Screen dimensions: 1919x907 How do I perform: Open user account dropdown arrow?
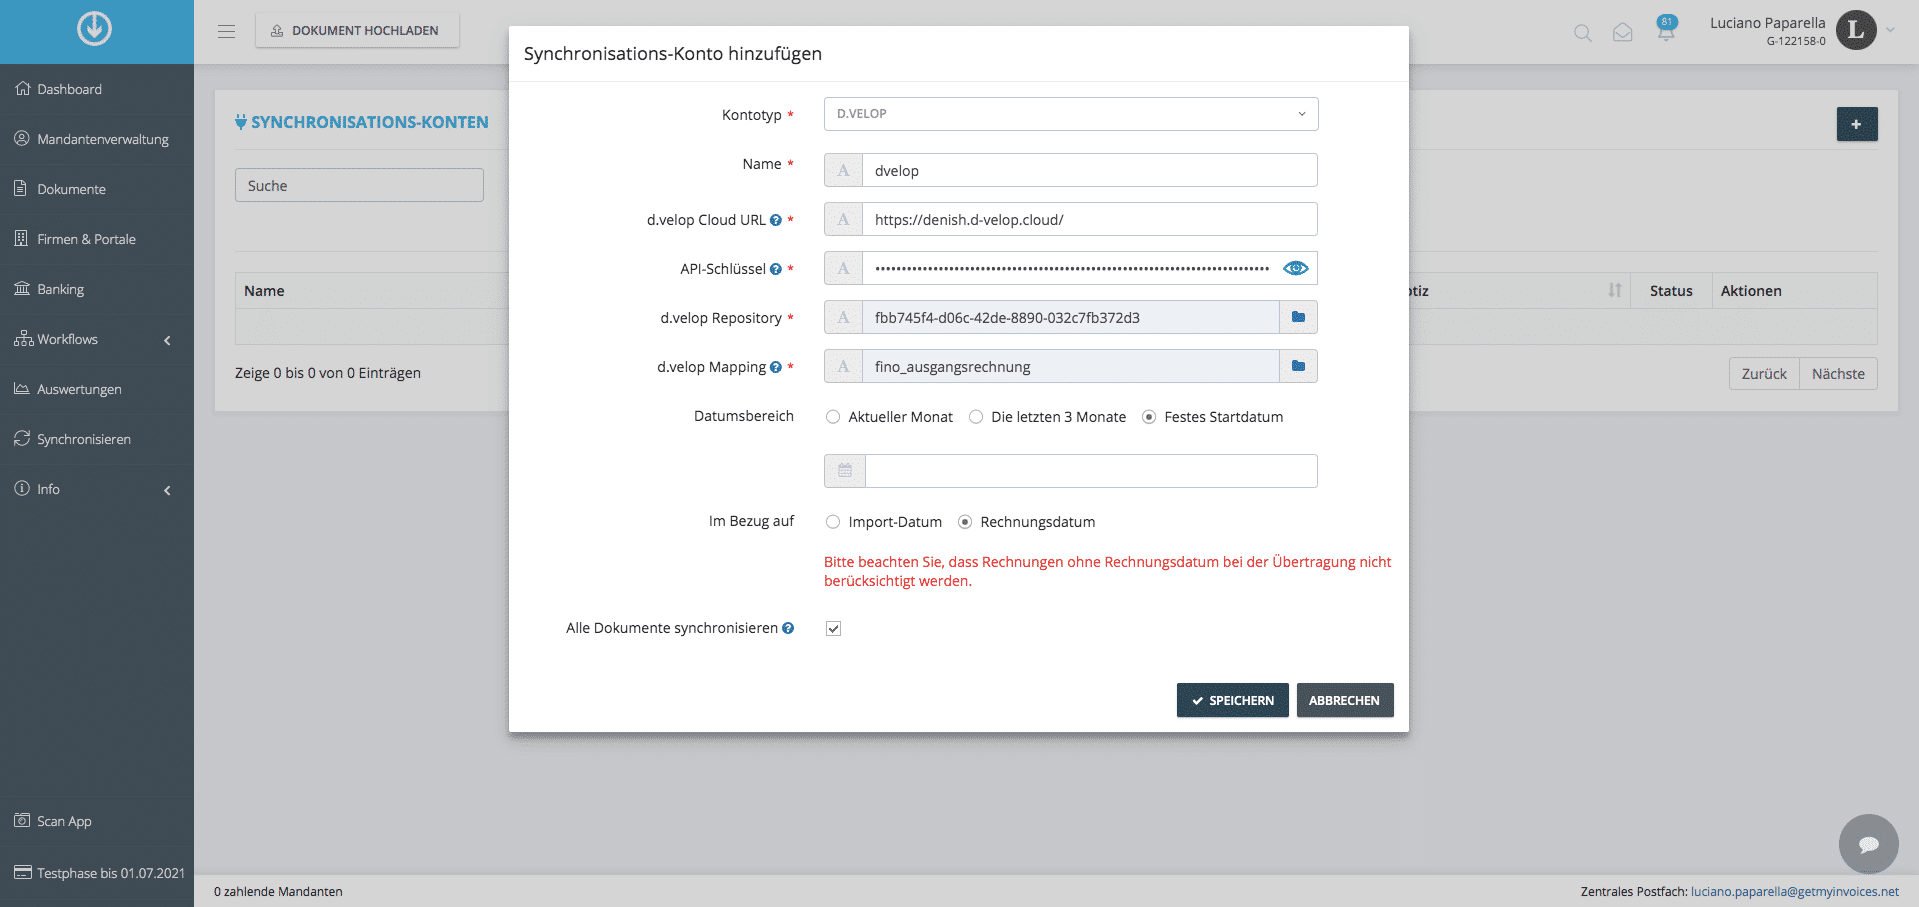click(x=1890, y=30)
